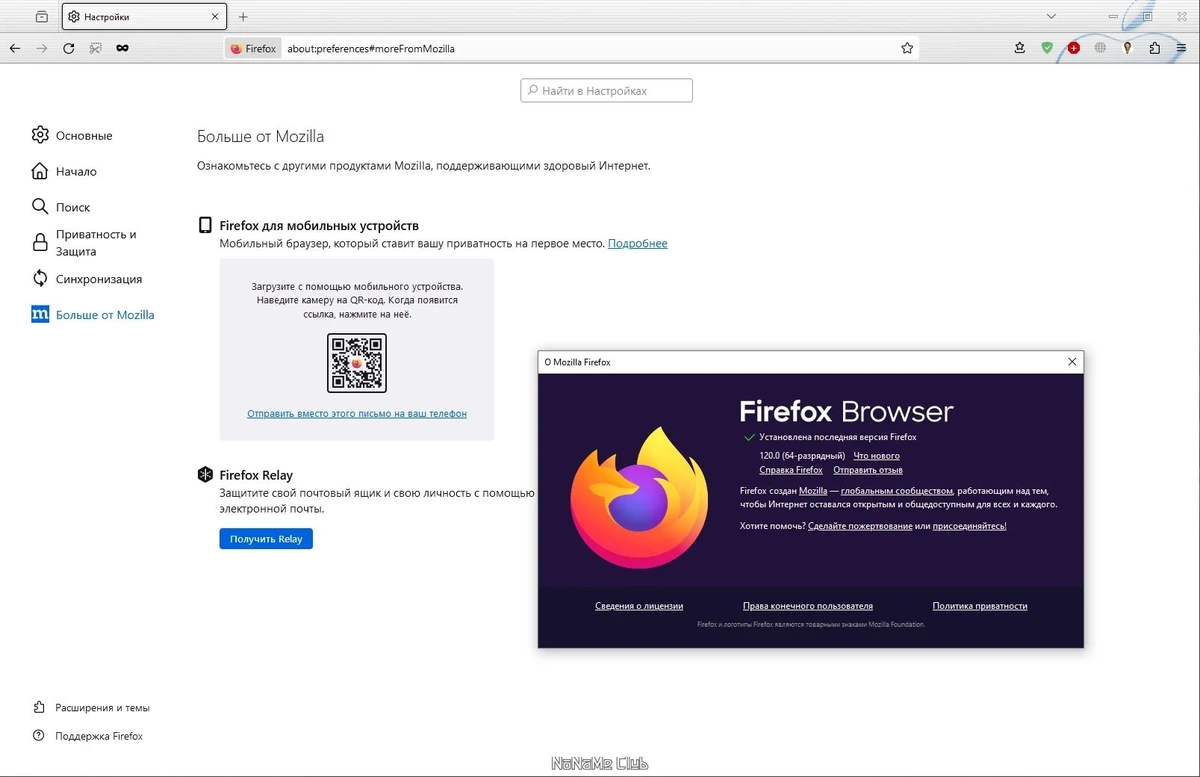The height and width of the screenshot is (777, 1200).
Task: Close the О Mozilla Firefox dialog
Action: pyautogui.click(x=1072, y=362)
